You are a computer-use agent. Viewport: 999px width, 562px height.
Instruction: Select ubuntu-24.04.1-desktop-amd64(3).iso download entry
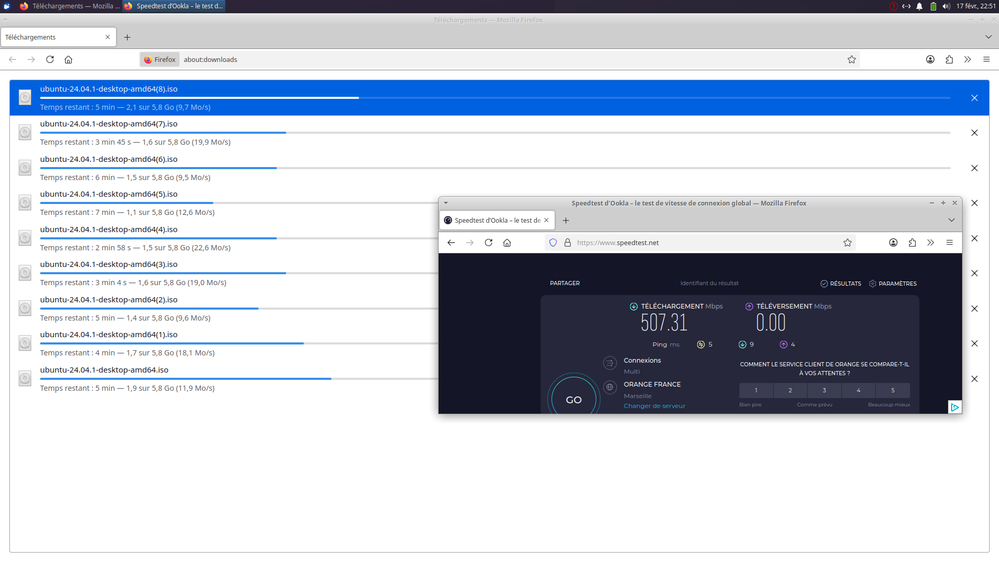[x=224, y=273]
